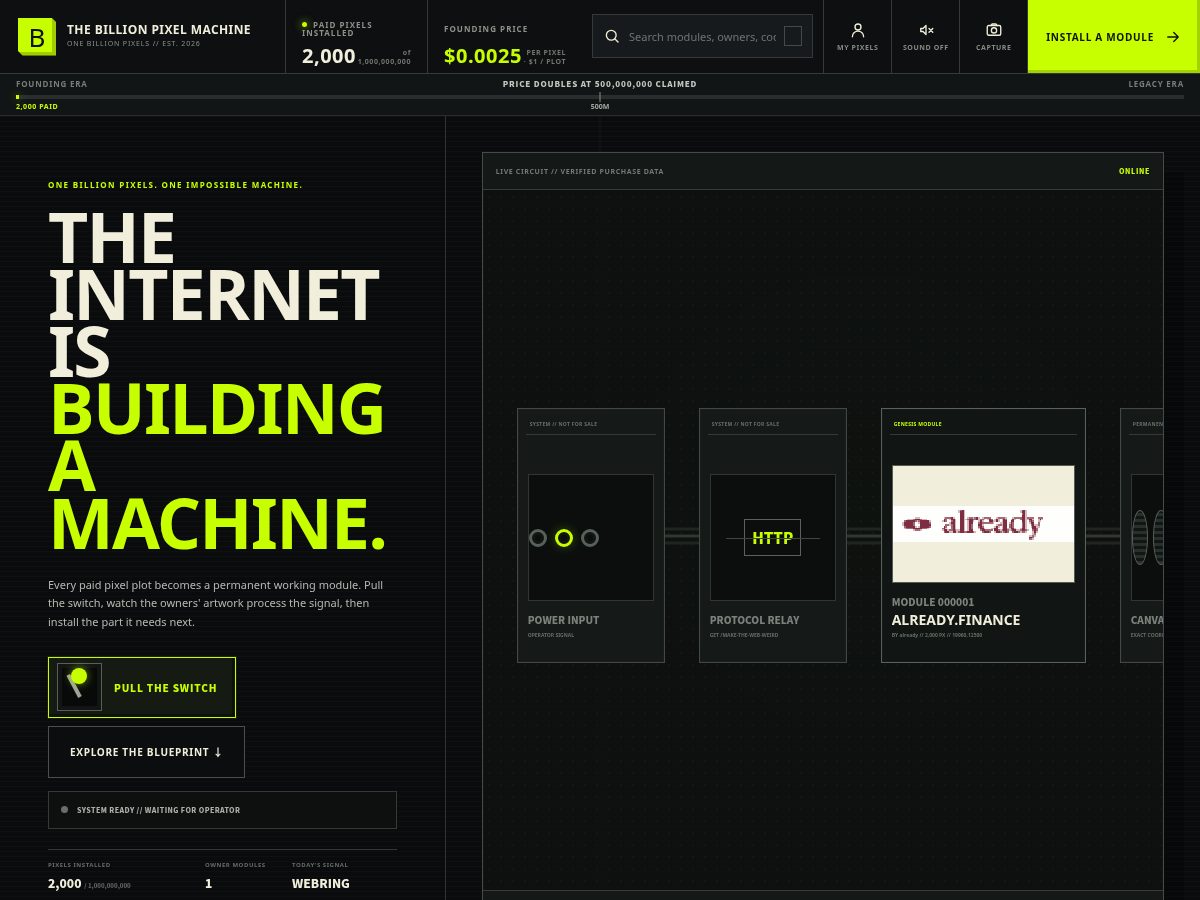The width and height of the screenshot is (1200, 900).
Task: Click the 'MODULE 000001' label
Action: click(933, 602)
